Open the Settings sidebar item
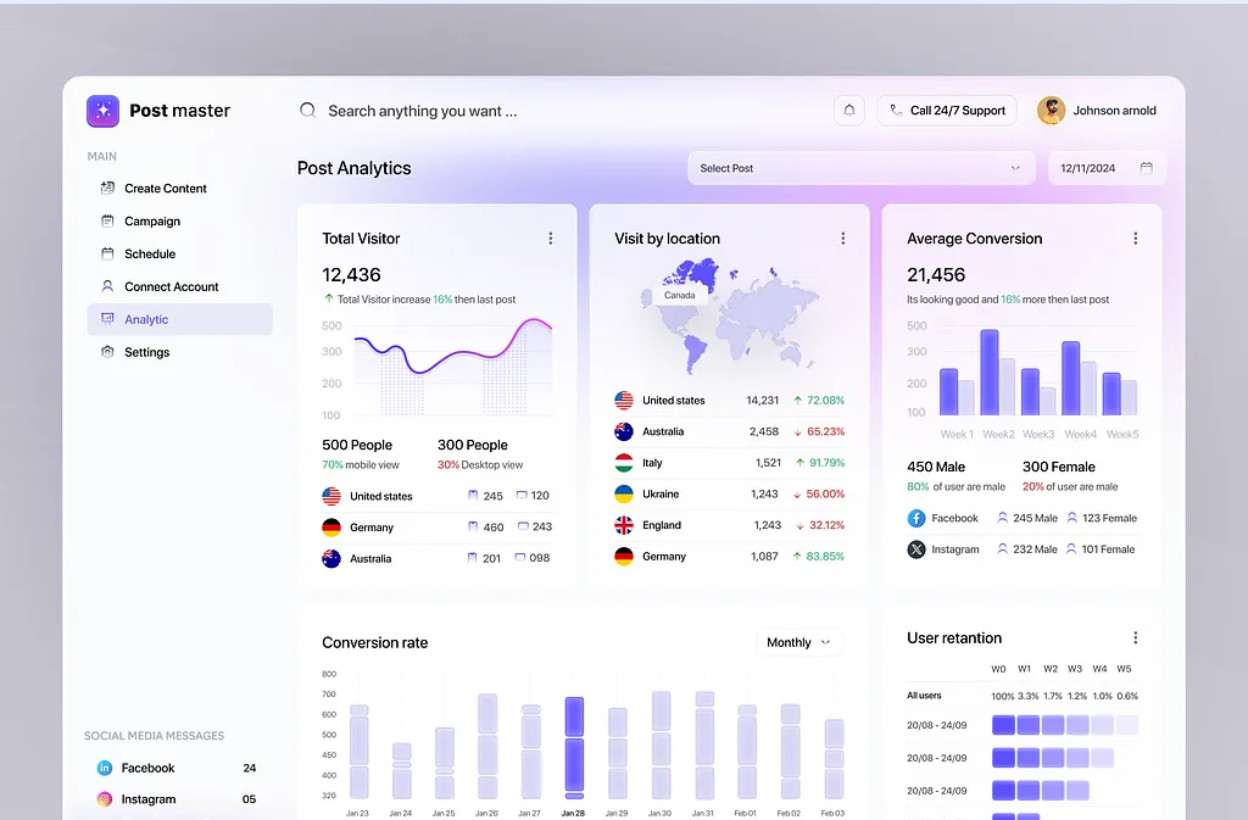1248x820 pixels. point(147,352)
